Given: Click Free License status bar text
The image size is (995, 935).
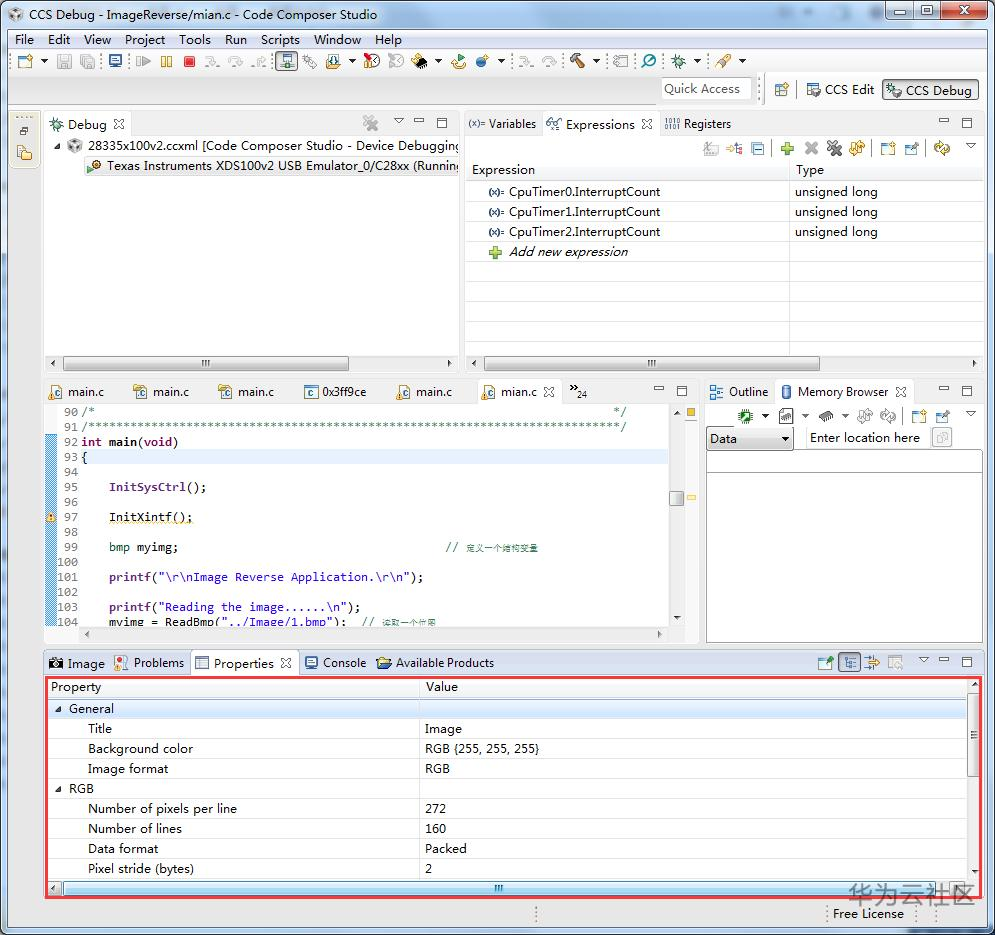Looking at the screenshot, I should (x=868, y=913).
